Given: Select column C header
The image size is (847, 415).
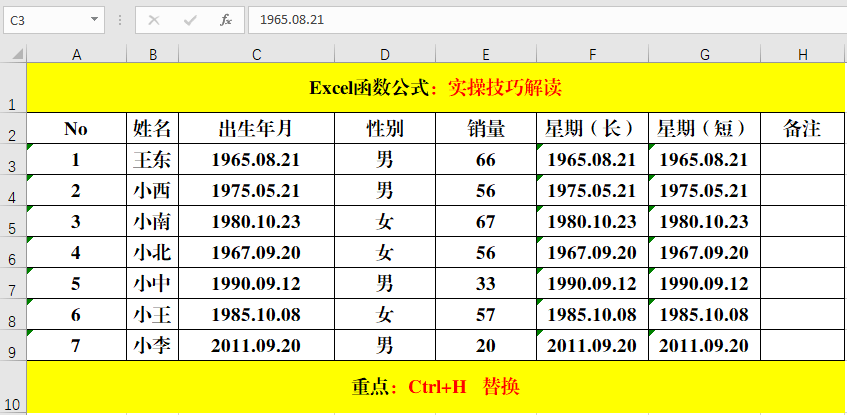Looking at the screenshot, I should click(257, 54).
